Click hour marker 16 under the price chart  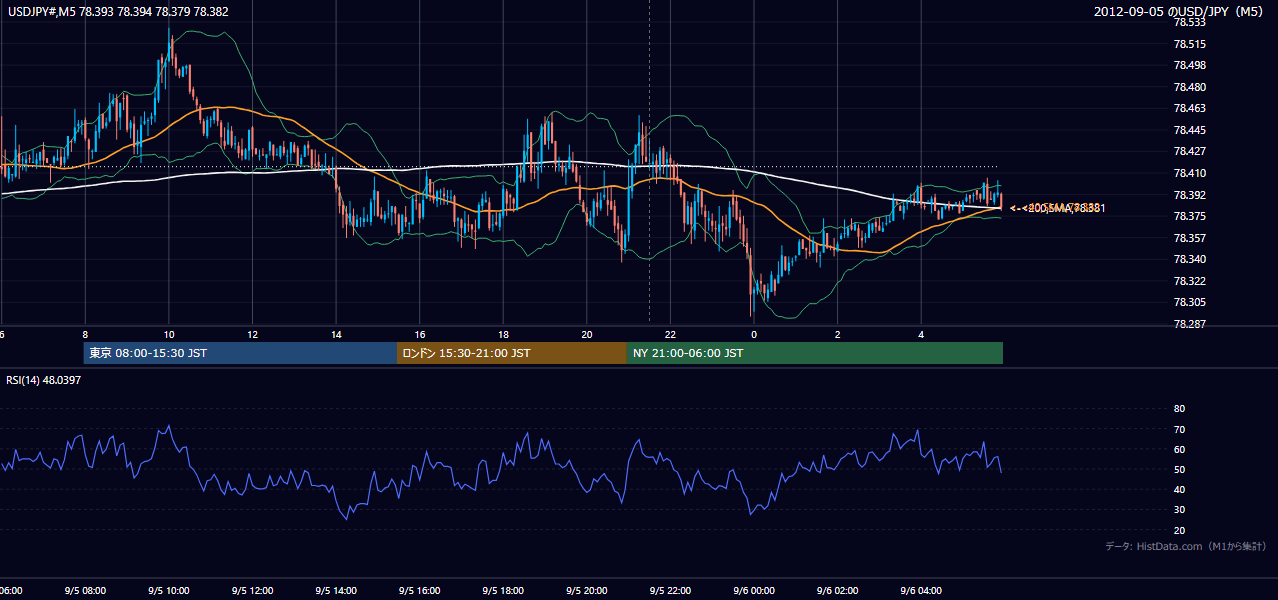420,335
